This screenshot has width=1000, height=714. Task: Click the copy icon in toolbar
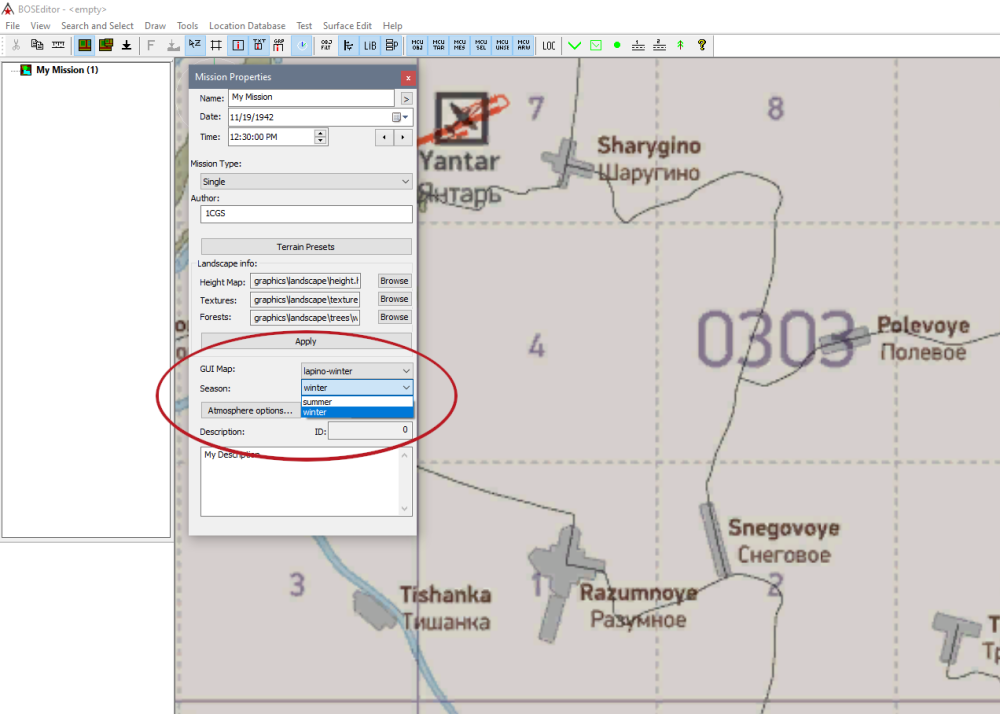click(37, 45)
